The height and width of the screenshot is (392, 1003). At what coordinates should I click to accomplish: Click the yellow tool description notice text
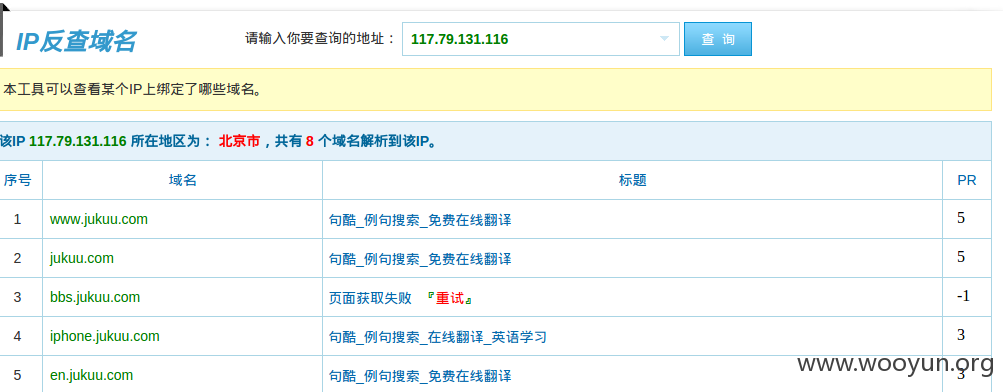coord(133,90)
